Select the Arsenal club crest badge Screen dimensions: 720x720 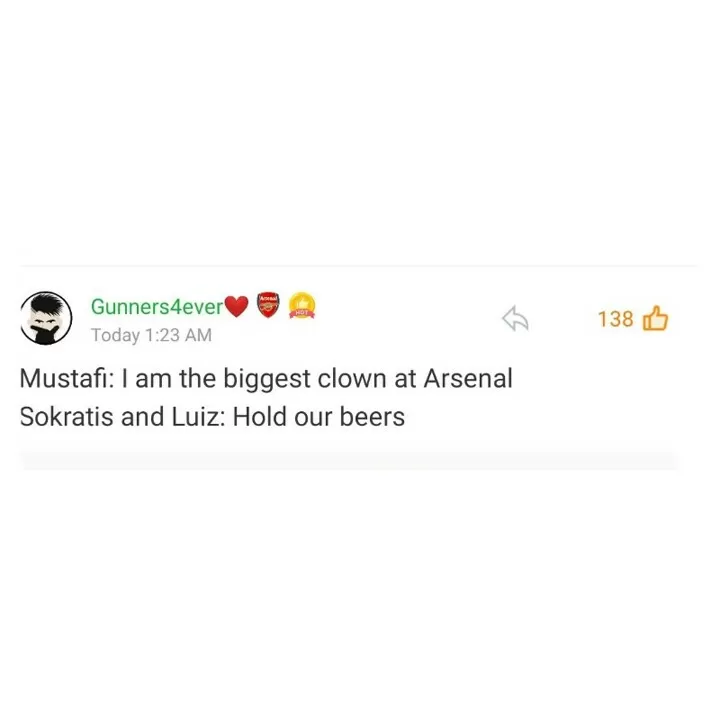pyautogui.click(x=268, y=304)
